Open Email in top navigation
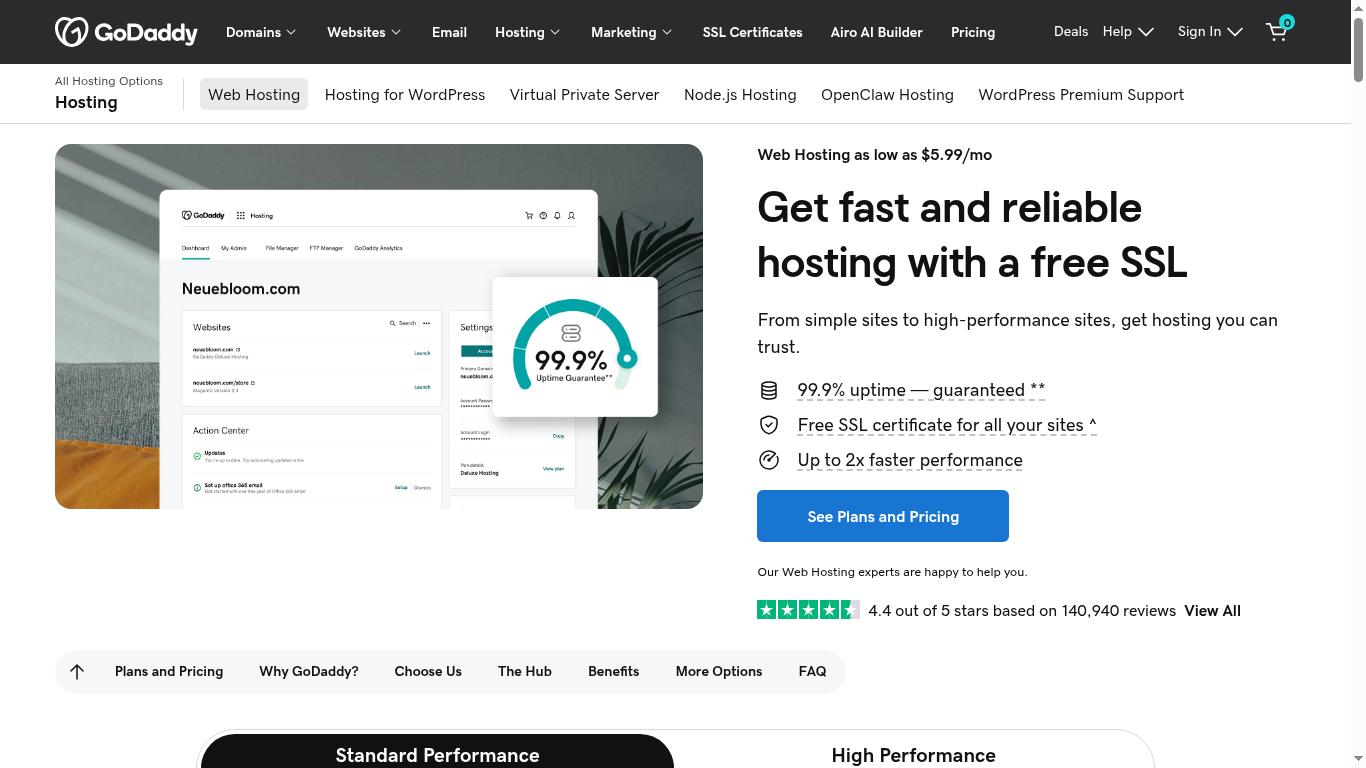 click(449, 32)
